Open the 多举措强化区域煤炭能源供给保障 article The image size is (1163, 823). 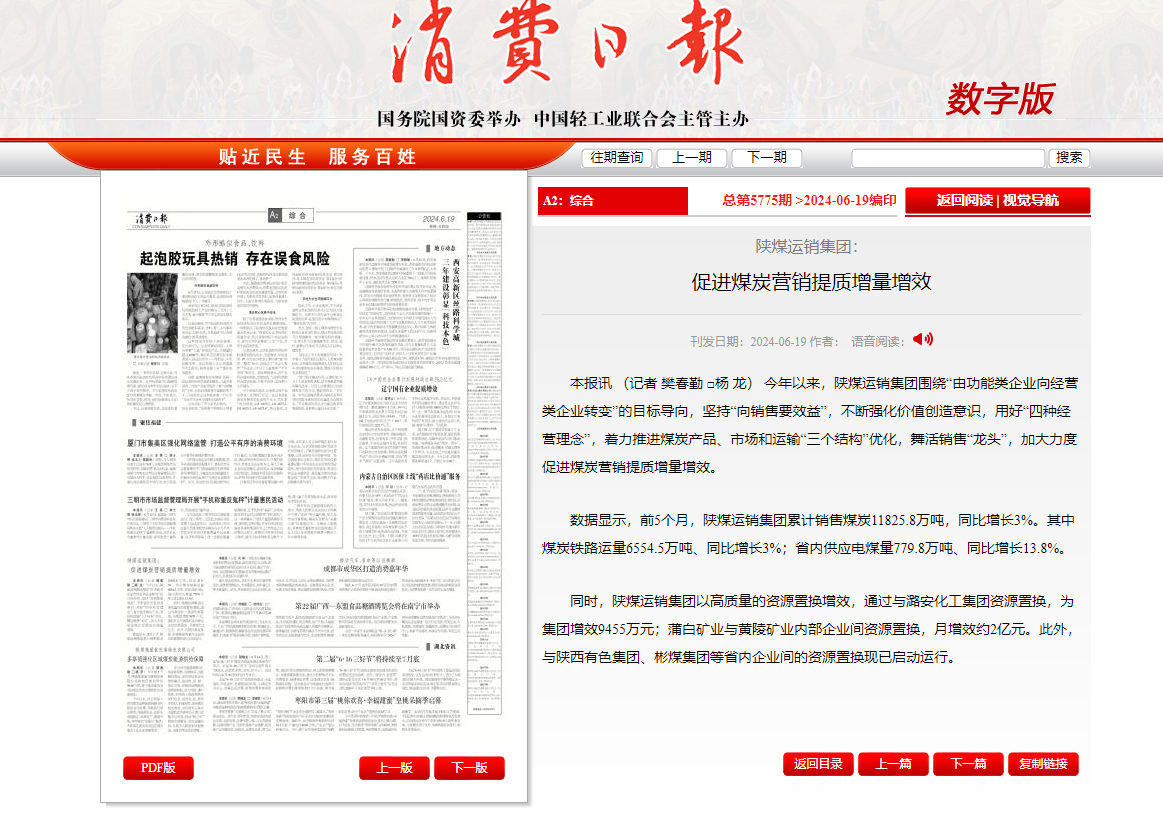pyautogui.click(x=165, y=658)
